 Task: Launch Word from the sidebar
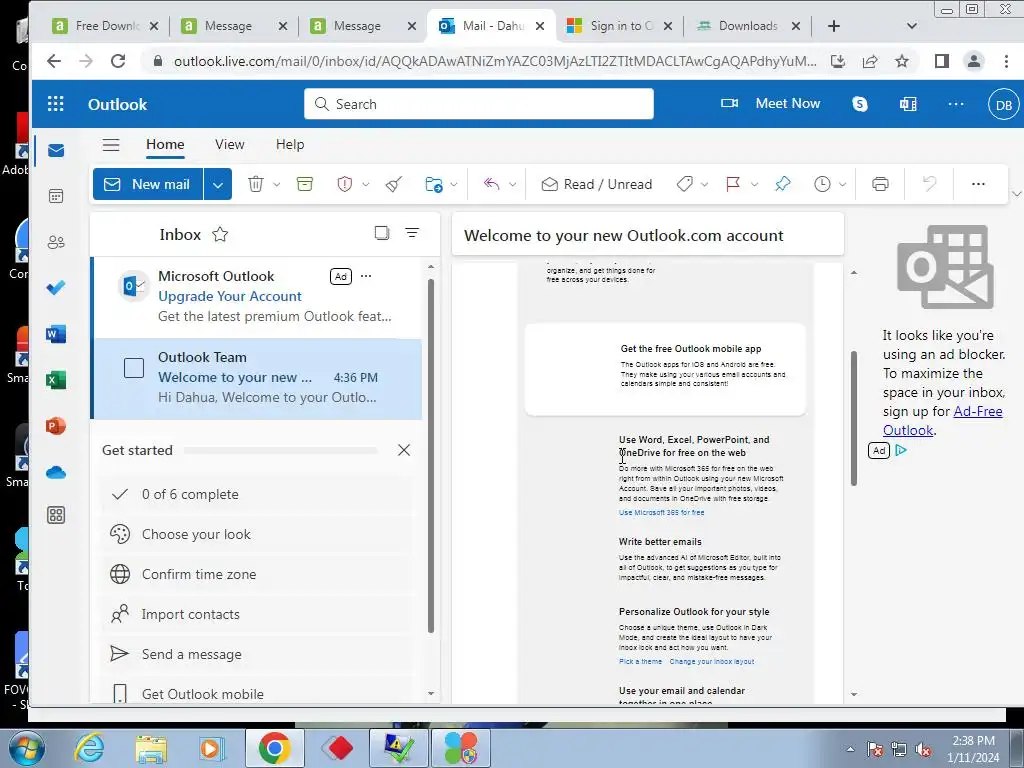[56, 334]
